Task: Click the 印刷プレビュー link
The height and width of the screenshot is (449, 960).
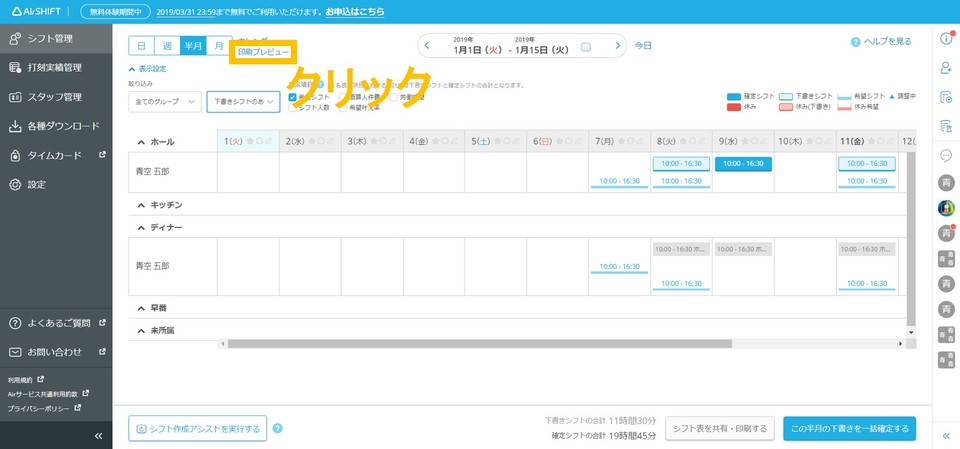Action: pyautogui.click(x=262, y=51)
